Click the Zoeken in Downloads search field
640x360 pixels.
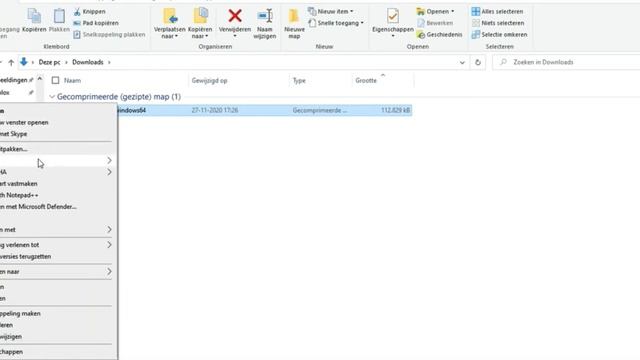tap(567, 62)
